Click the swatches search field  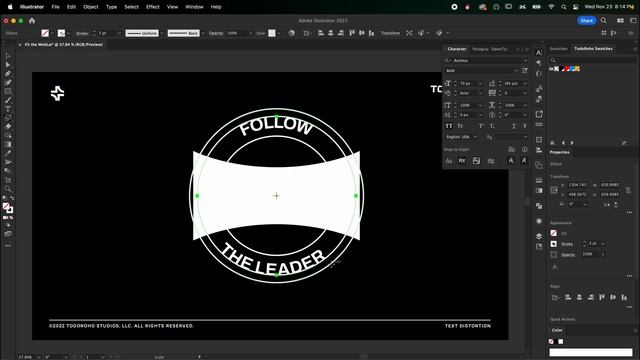pos(593,60)
